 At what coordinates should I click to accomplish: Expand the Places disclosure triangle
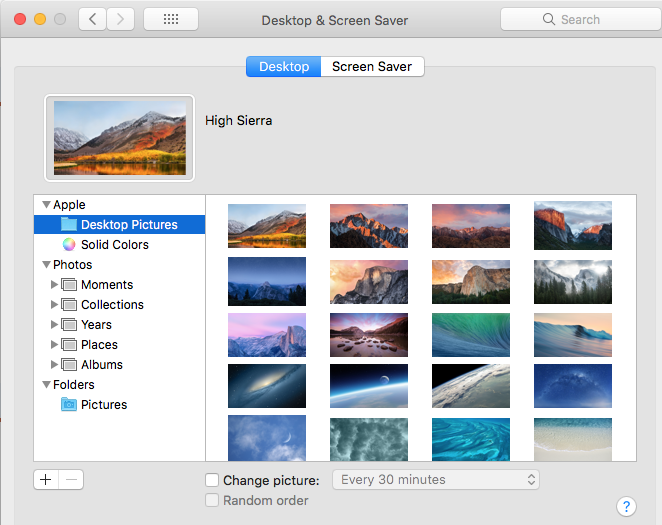54,344
